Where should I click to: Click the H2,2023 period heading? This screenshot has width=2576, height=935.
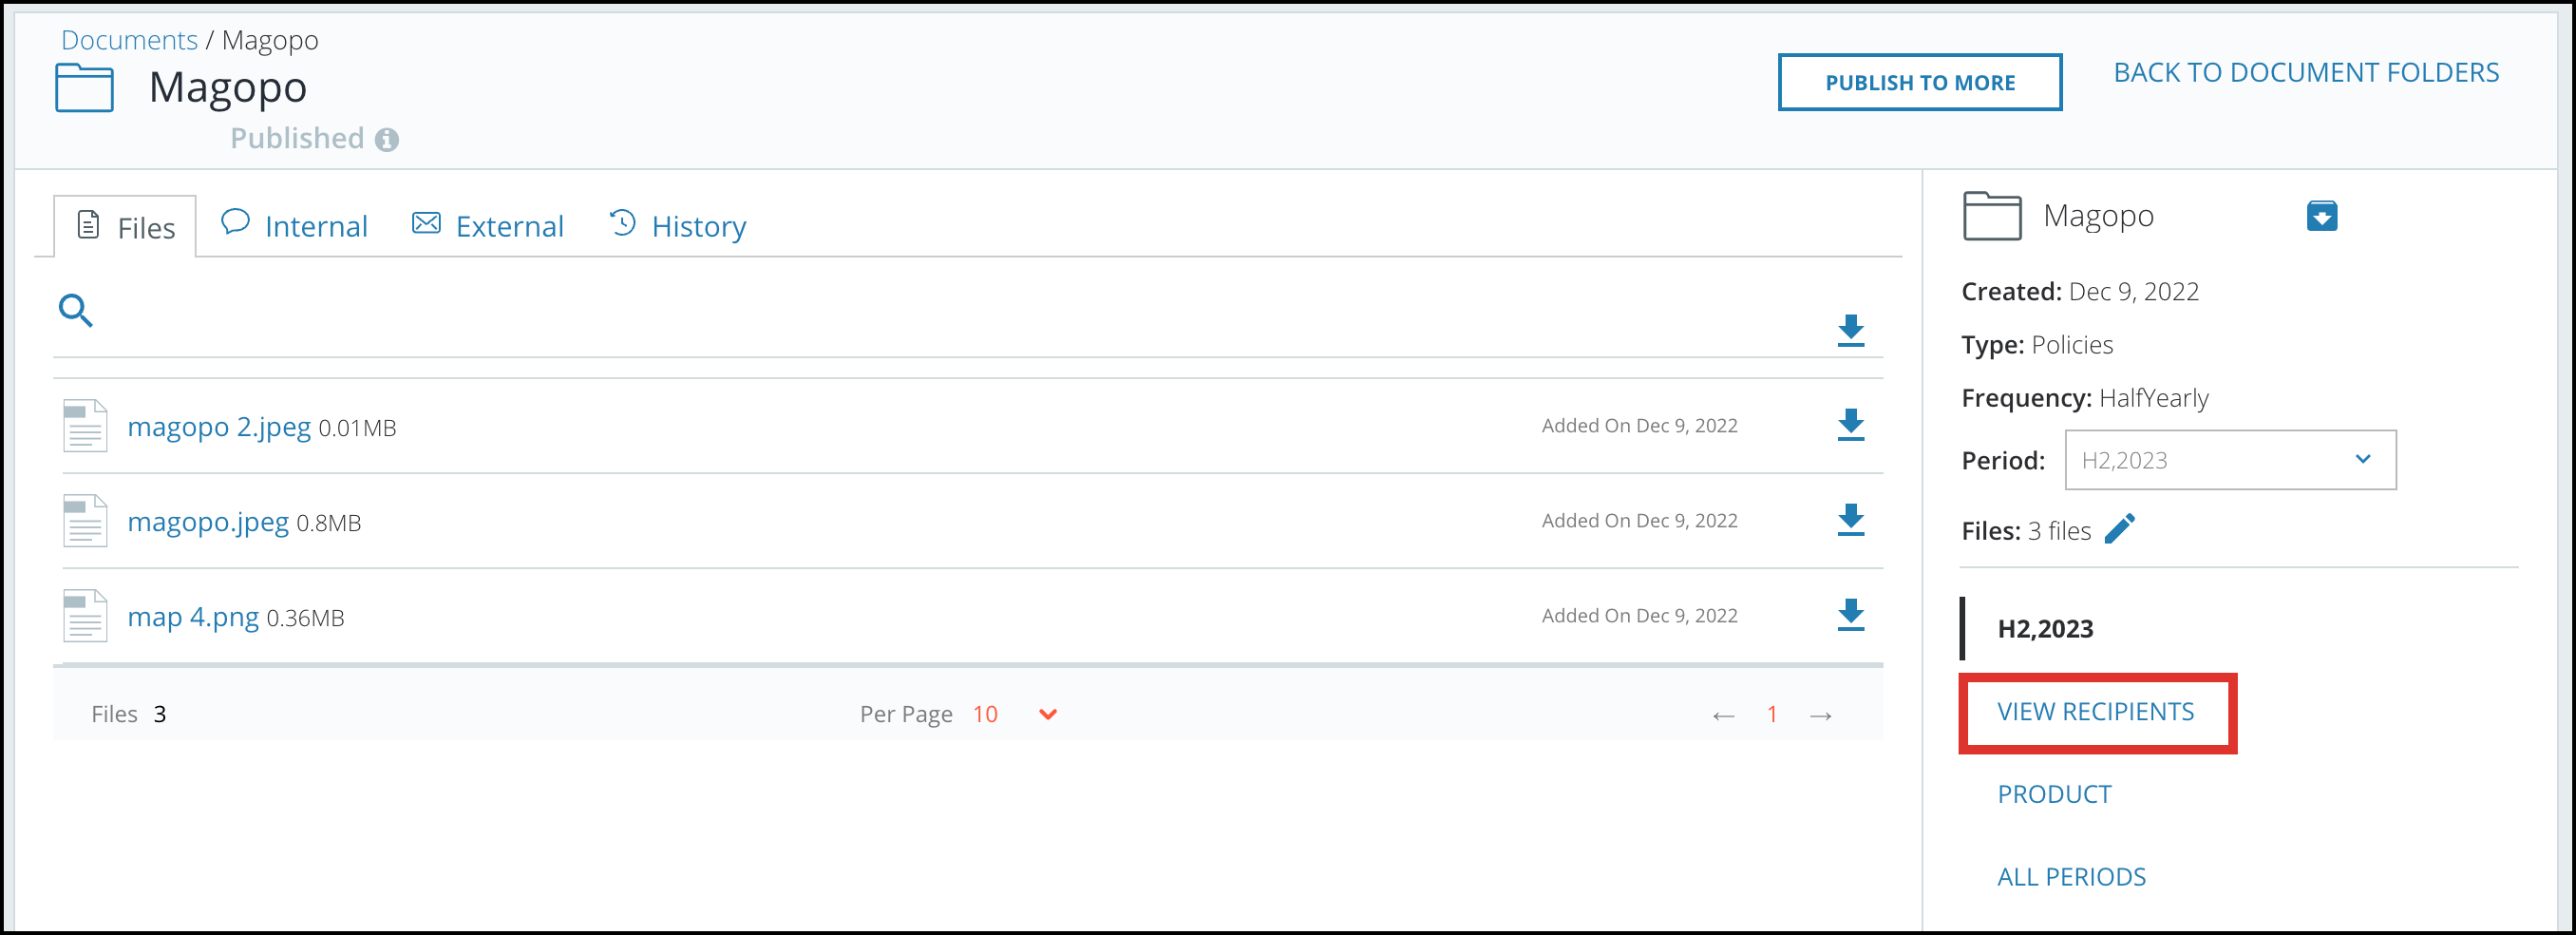[2045, 629]
